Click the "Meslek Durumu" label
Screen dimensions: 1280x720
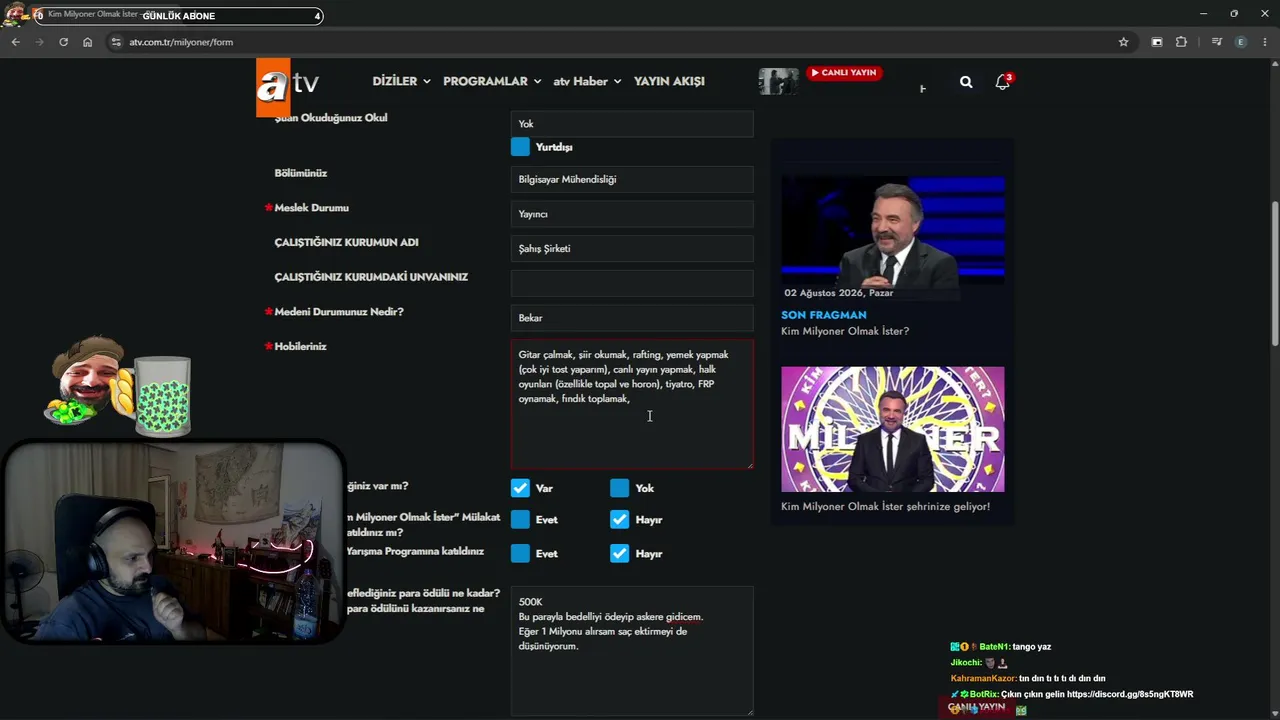tap(311, 208)
